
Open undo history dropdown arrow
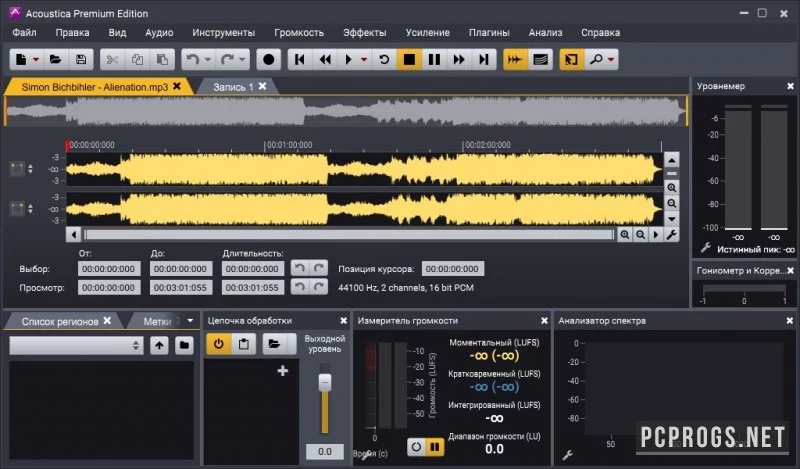(x=208, y=60)
